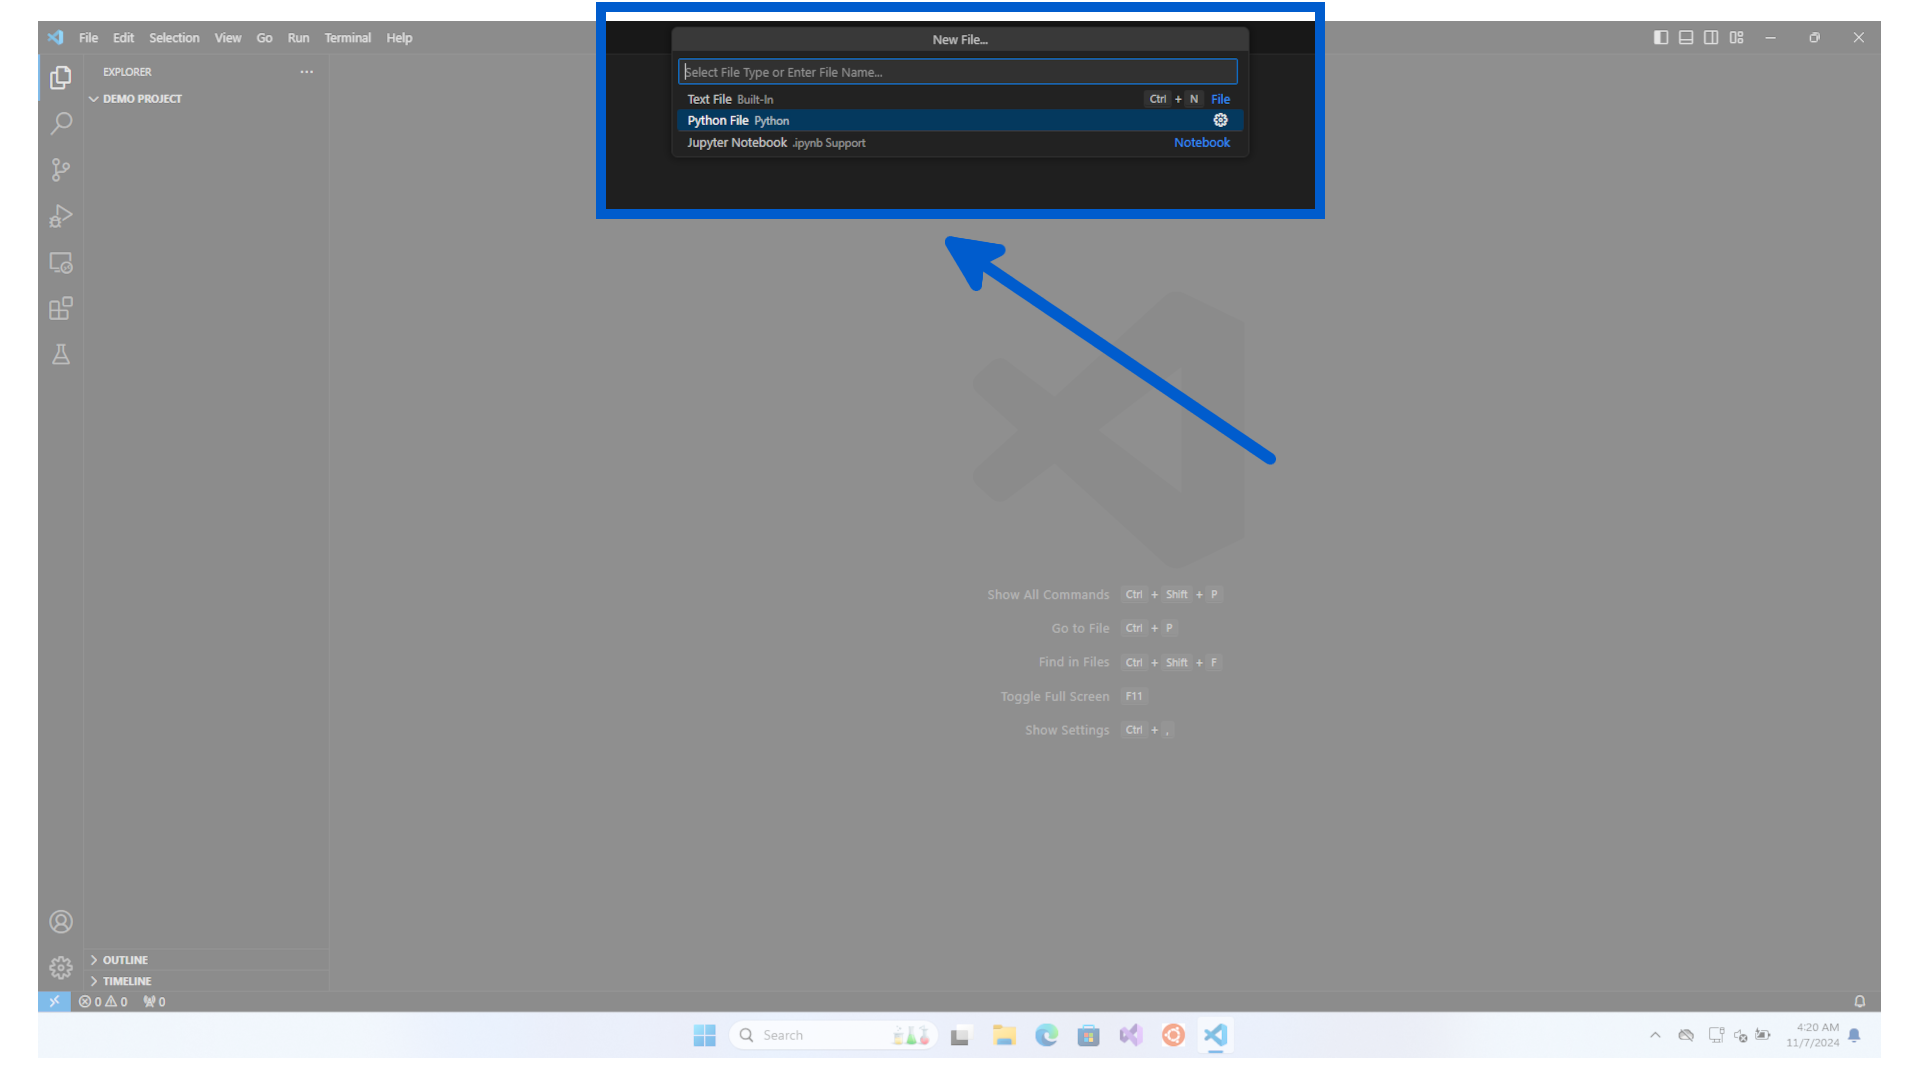Screen dimensions: 1920x1080
Task: Click the file type input field
Action: 958,71
